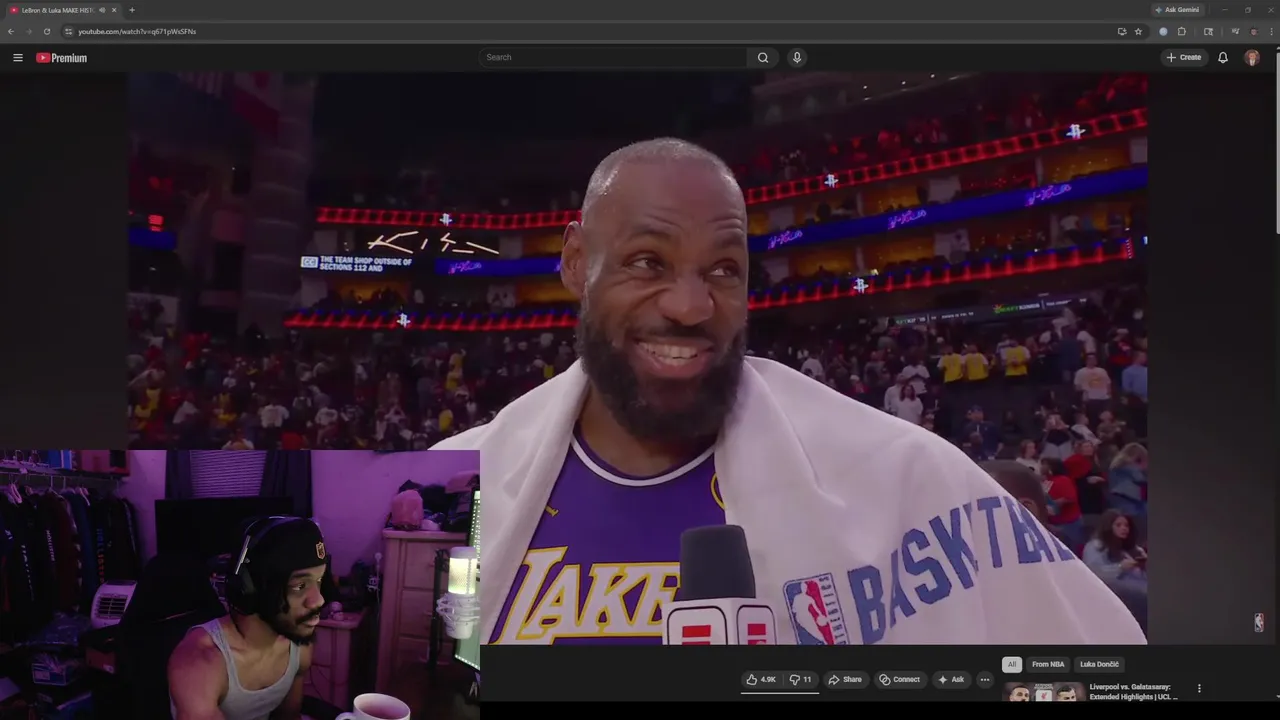Open Liverpool vs. Galatasaray video title
Image resolution: width=1280 pixels, height=720 pixels.
[x=1133, y=692]
